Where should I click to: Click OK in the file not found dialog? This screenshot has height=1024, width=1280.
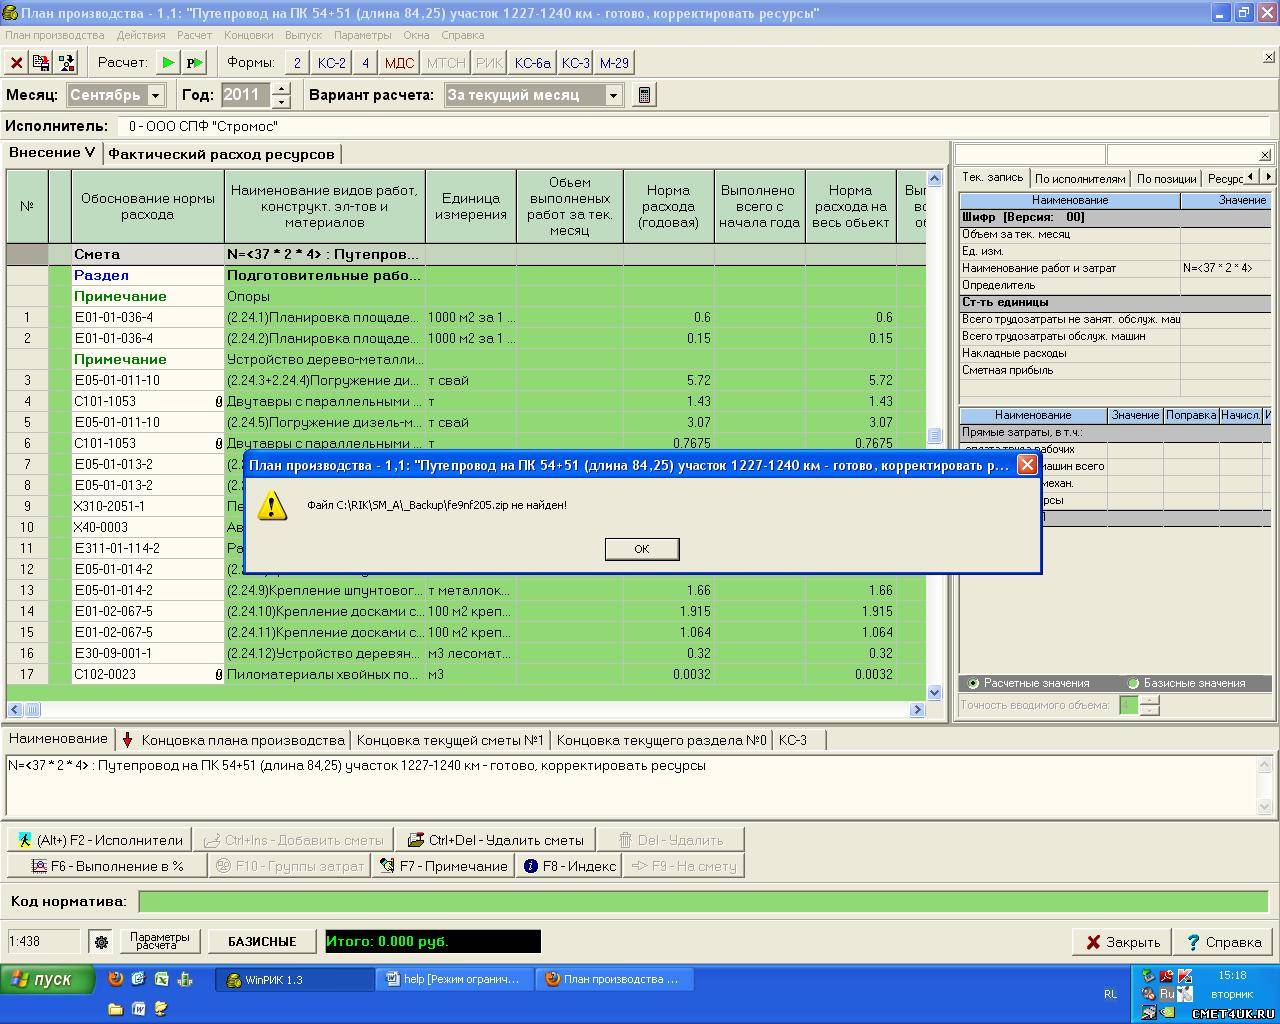pos(642,548)
